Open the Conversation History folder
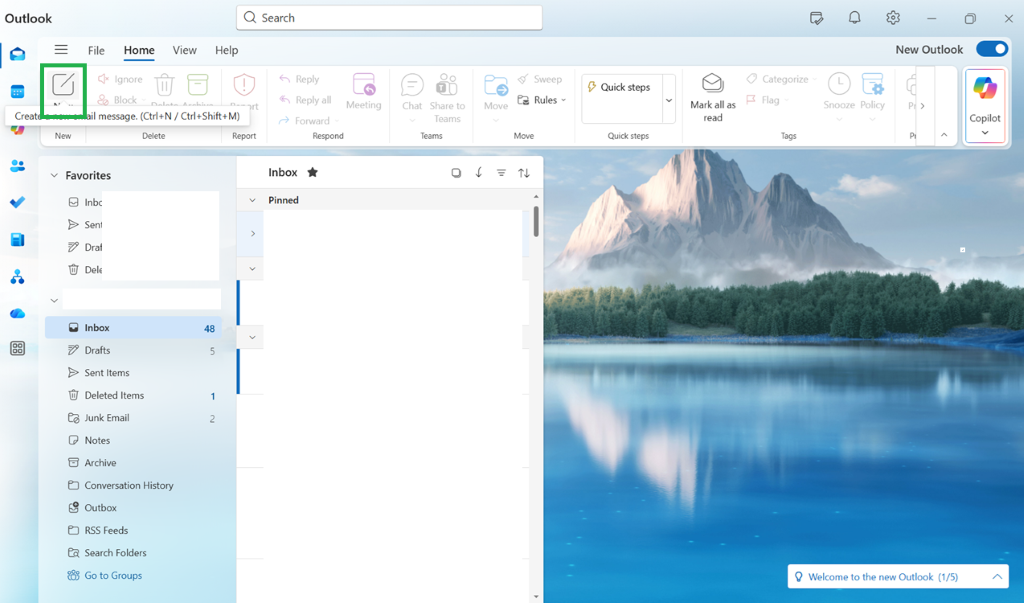 pyautogui.click(x=133, y=485)
